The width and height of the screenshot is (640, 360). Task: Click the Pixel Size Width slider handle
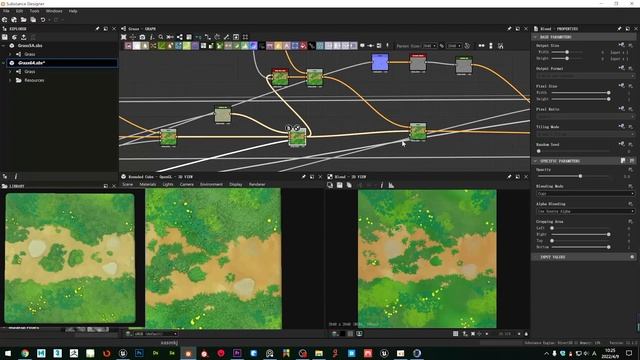[x=609, y=93]
